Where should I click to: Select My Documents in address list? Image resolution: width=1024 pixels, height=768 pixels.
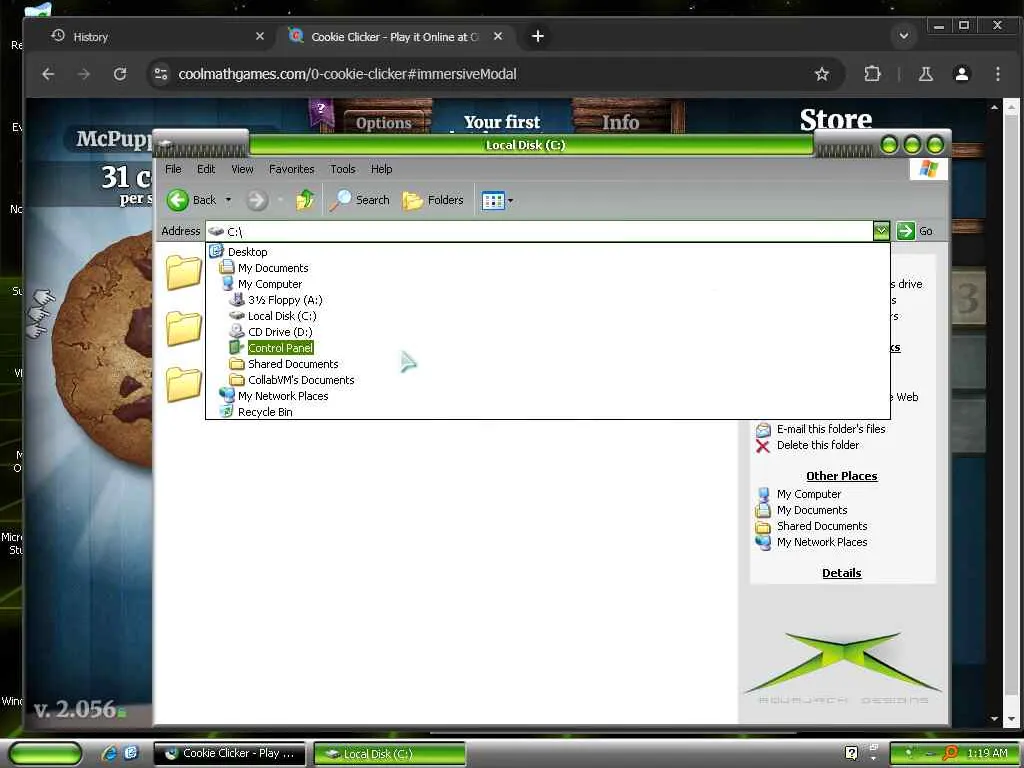(273, 268)
